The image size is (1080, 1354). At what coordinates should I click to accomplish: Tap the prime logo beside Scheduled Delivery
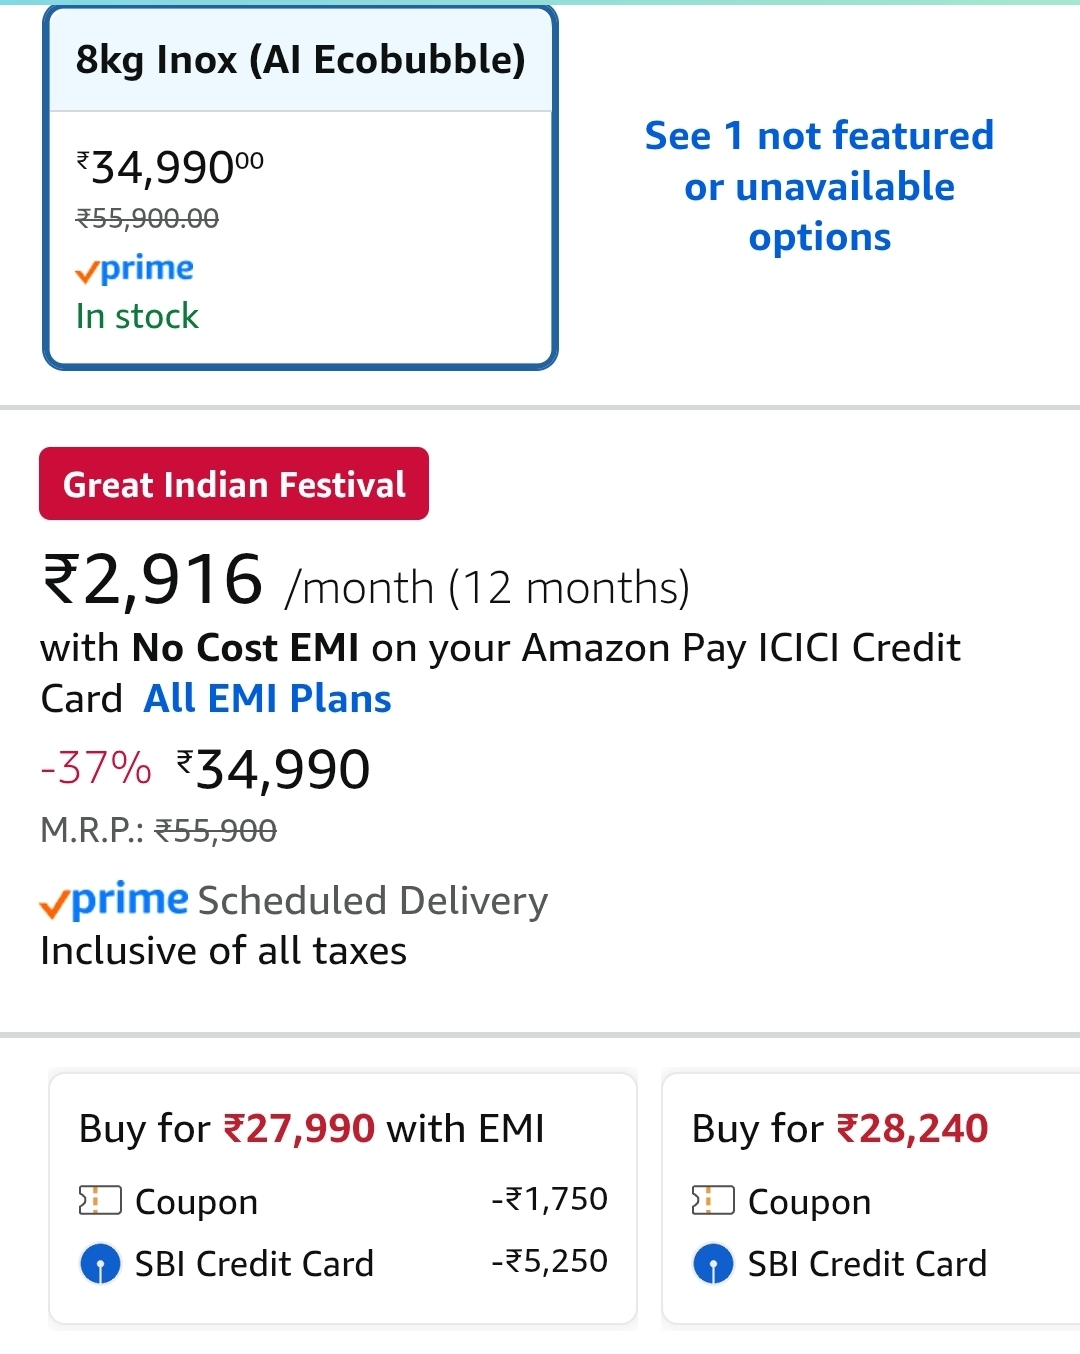[114, 900]
